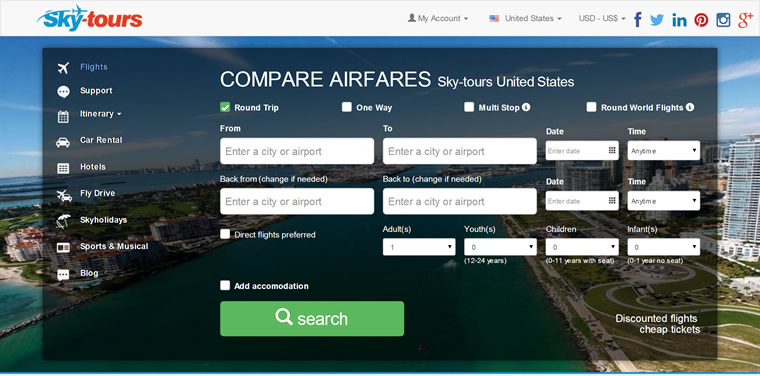Image resolution: width=760 pixels, height=376 pixels.
Task: Enable Direct flights preferred checkbox
Action: tap(225, 234)
